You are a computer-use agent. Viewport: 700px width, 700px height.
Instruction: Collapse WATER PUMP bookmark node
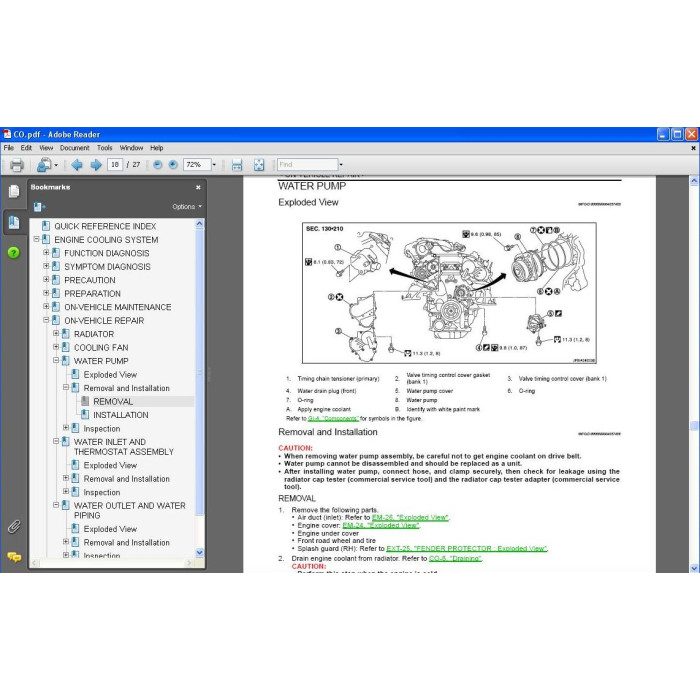click(x=56, y=360)
